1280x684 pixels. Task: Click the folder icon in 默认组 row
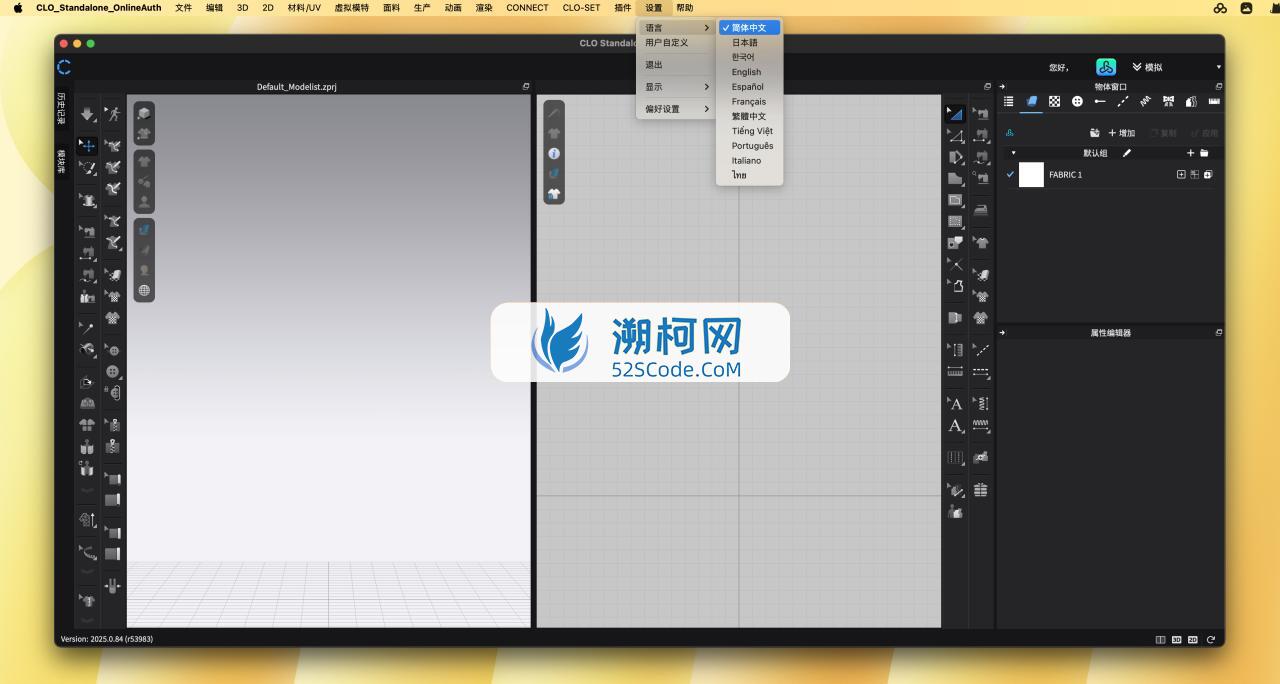(x=1204, y=153)
